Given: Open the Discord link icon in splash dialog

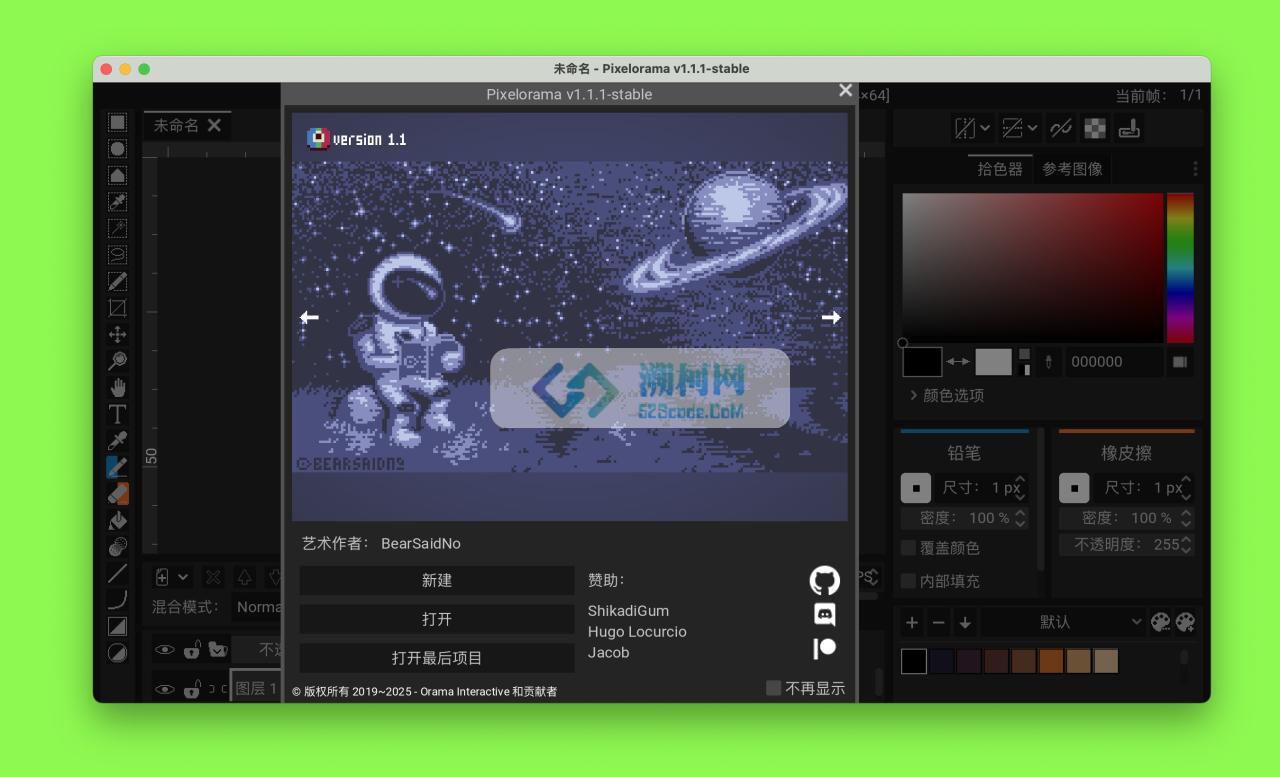Looking at the screenshot, I should click(x=824, y=614).
